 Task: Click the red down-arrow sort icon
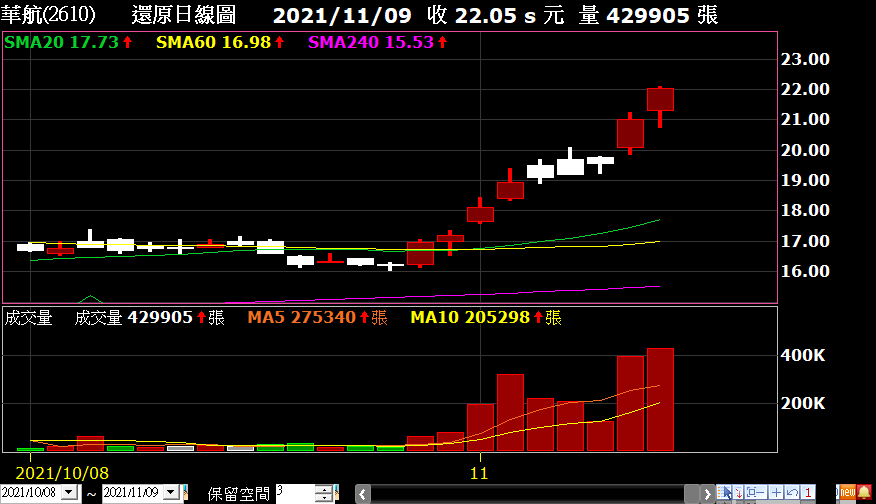coord(739,492)
